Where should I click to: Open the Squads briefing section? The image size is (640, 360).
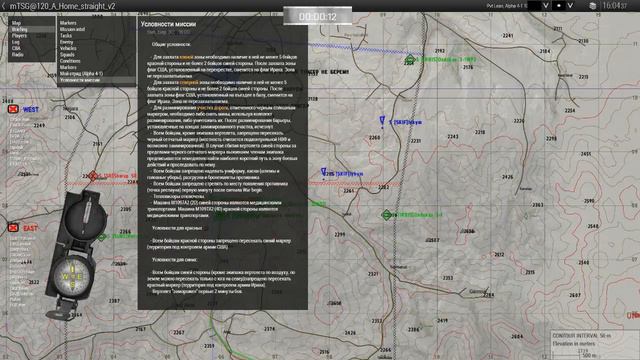67,55
